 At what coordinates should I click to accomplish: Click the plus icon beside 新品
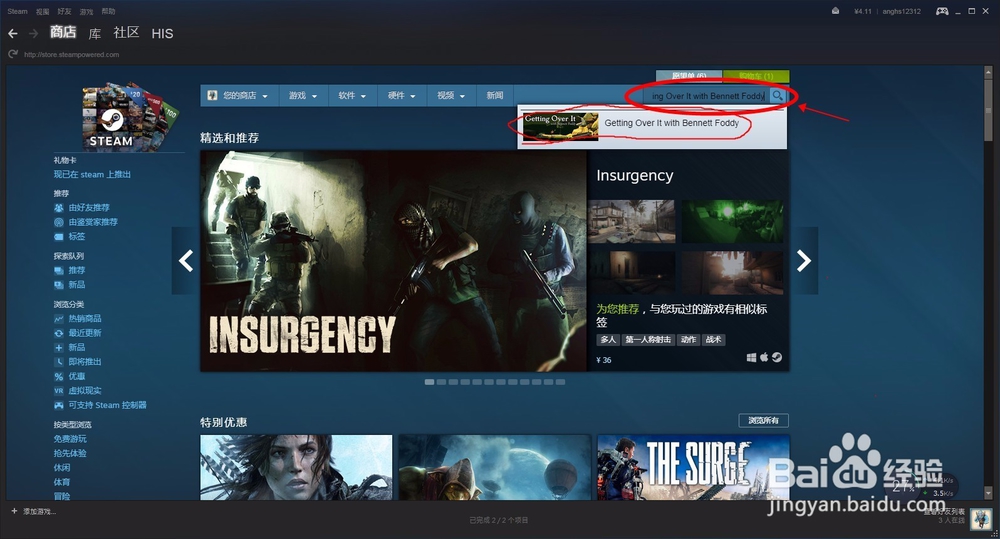(59, 348)
